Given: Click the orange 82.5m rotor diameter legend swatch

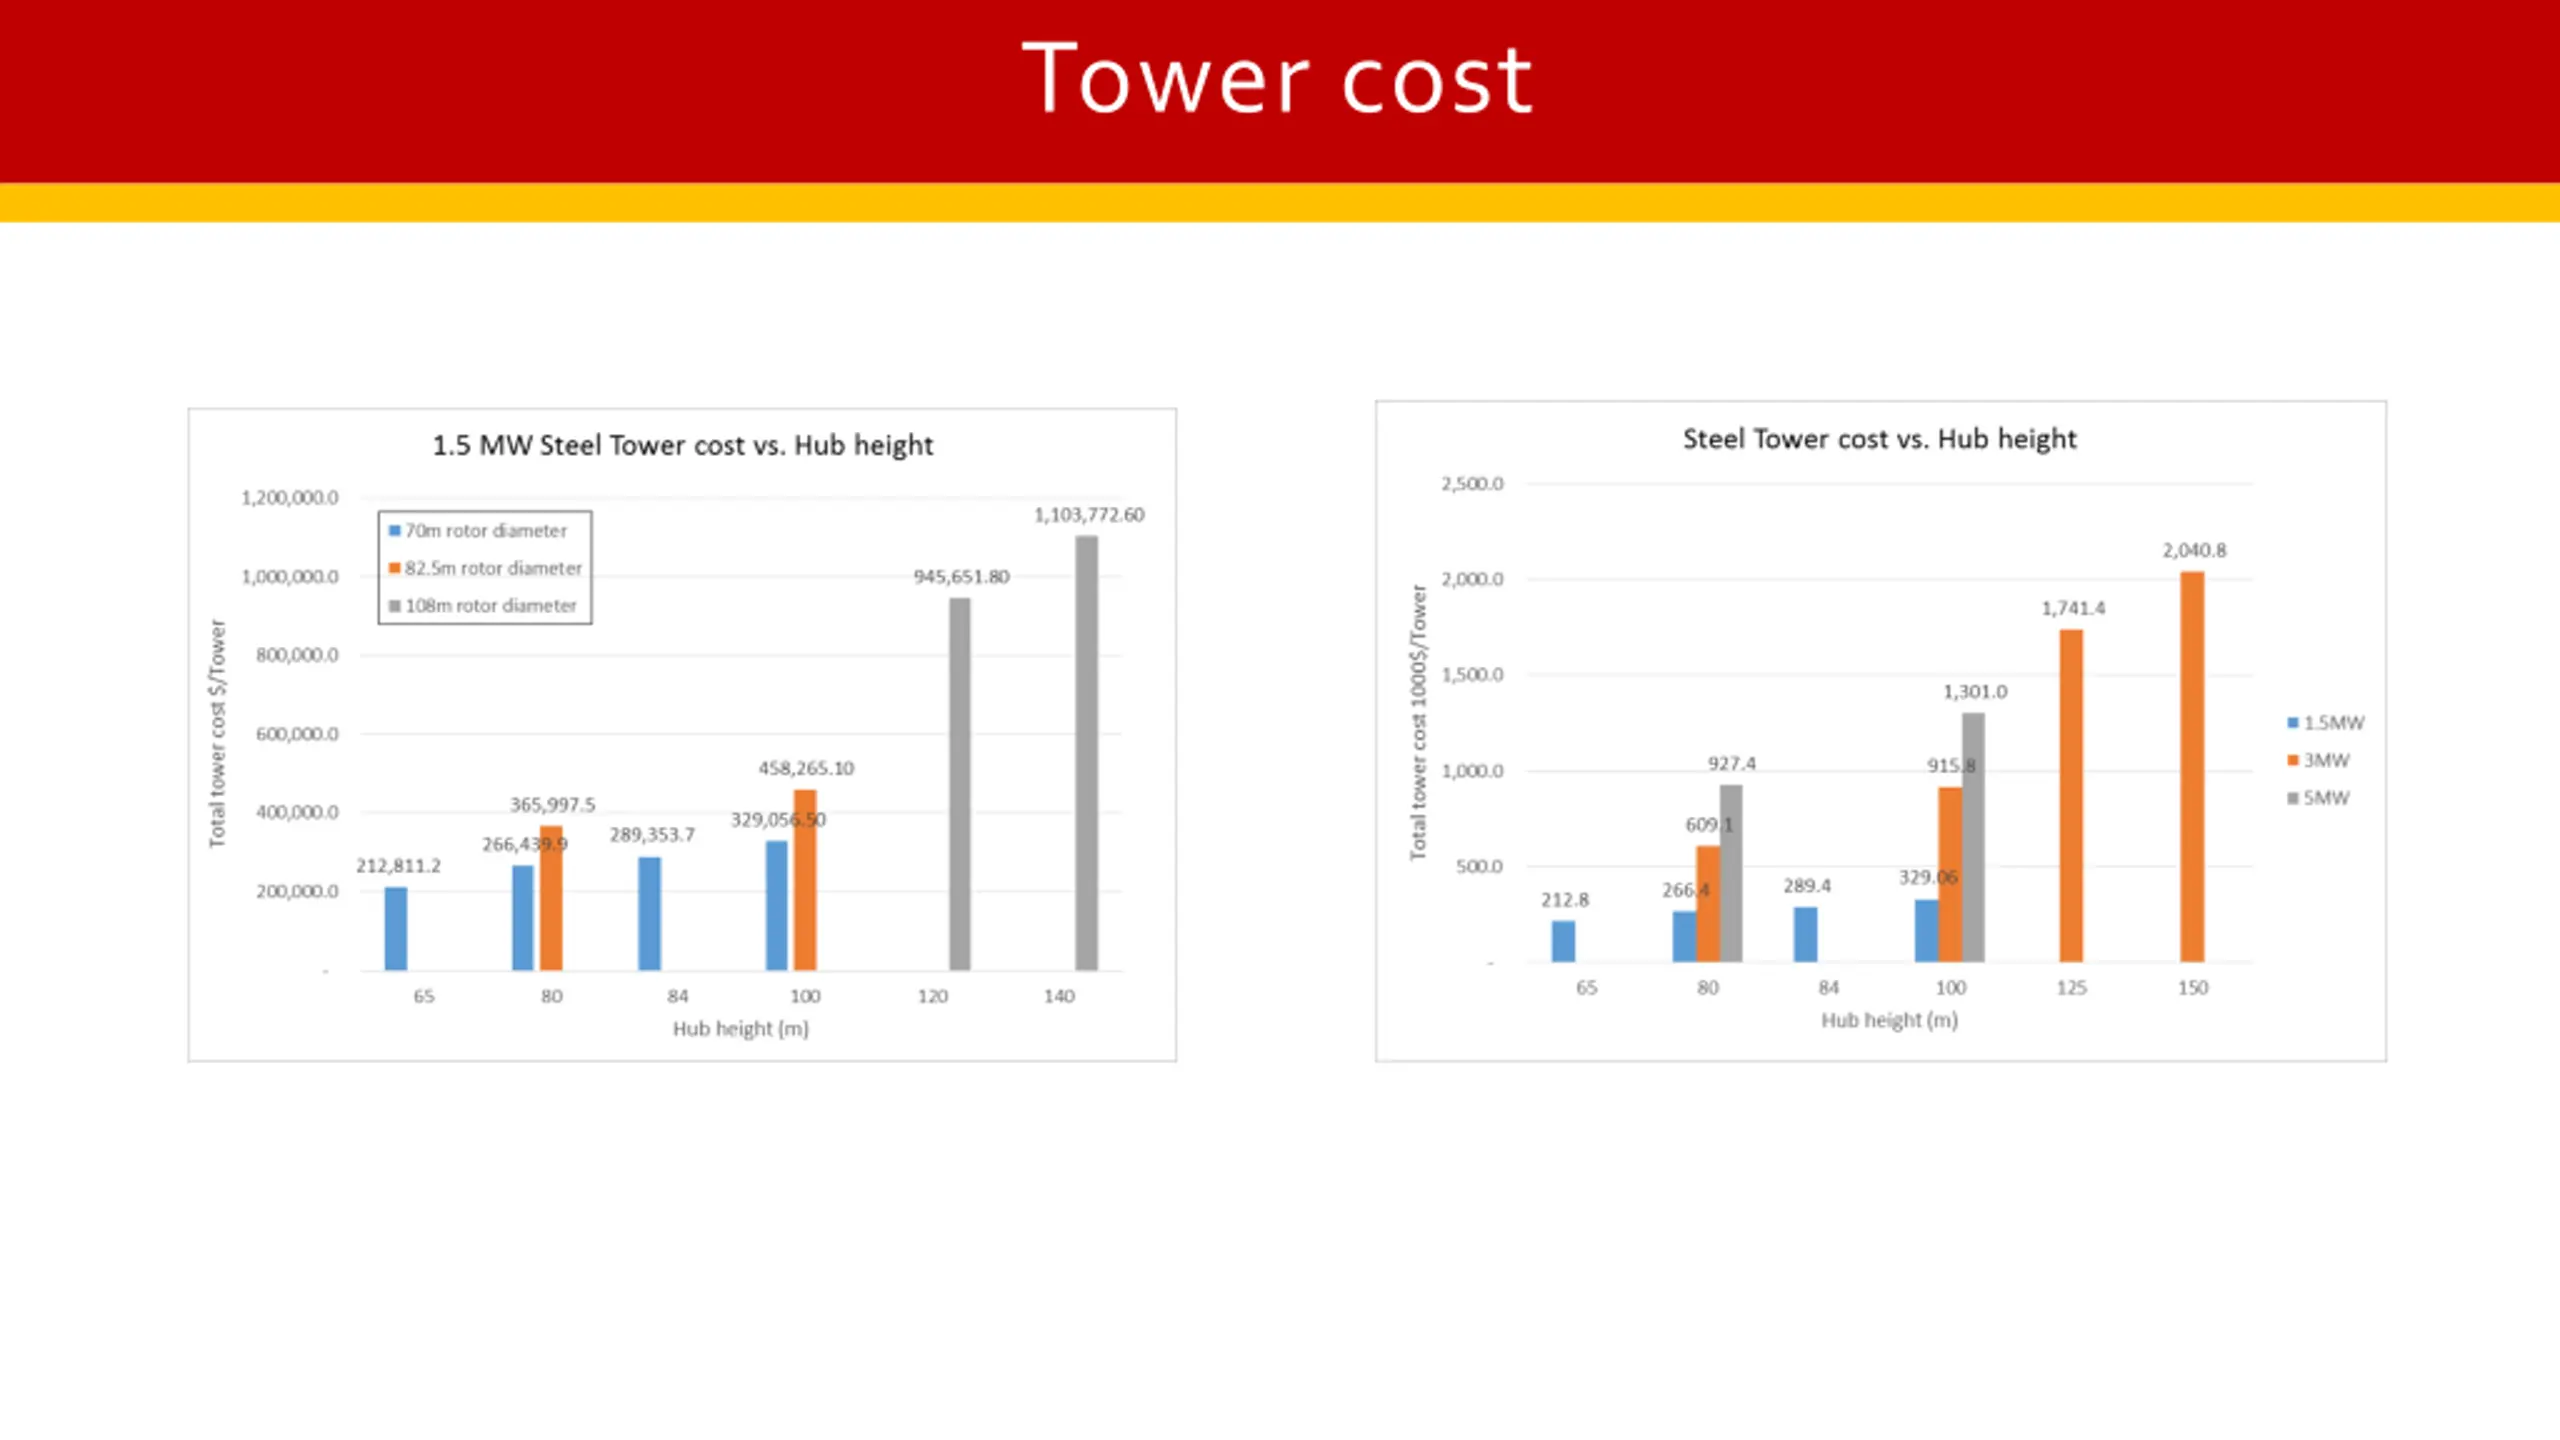Looking at the screenshot, I should point(395,568).
